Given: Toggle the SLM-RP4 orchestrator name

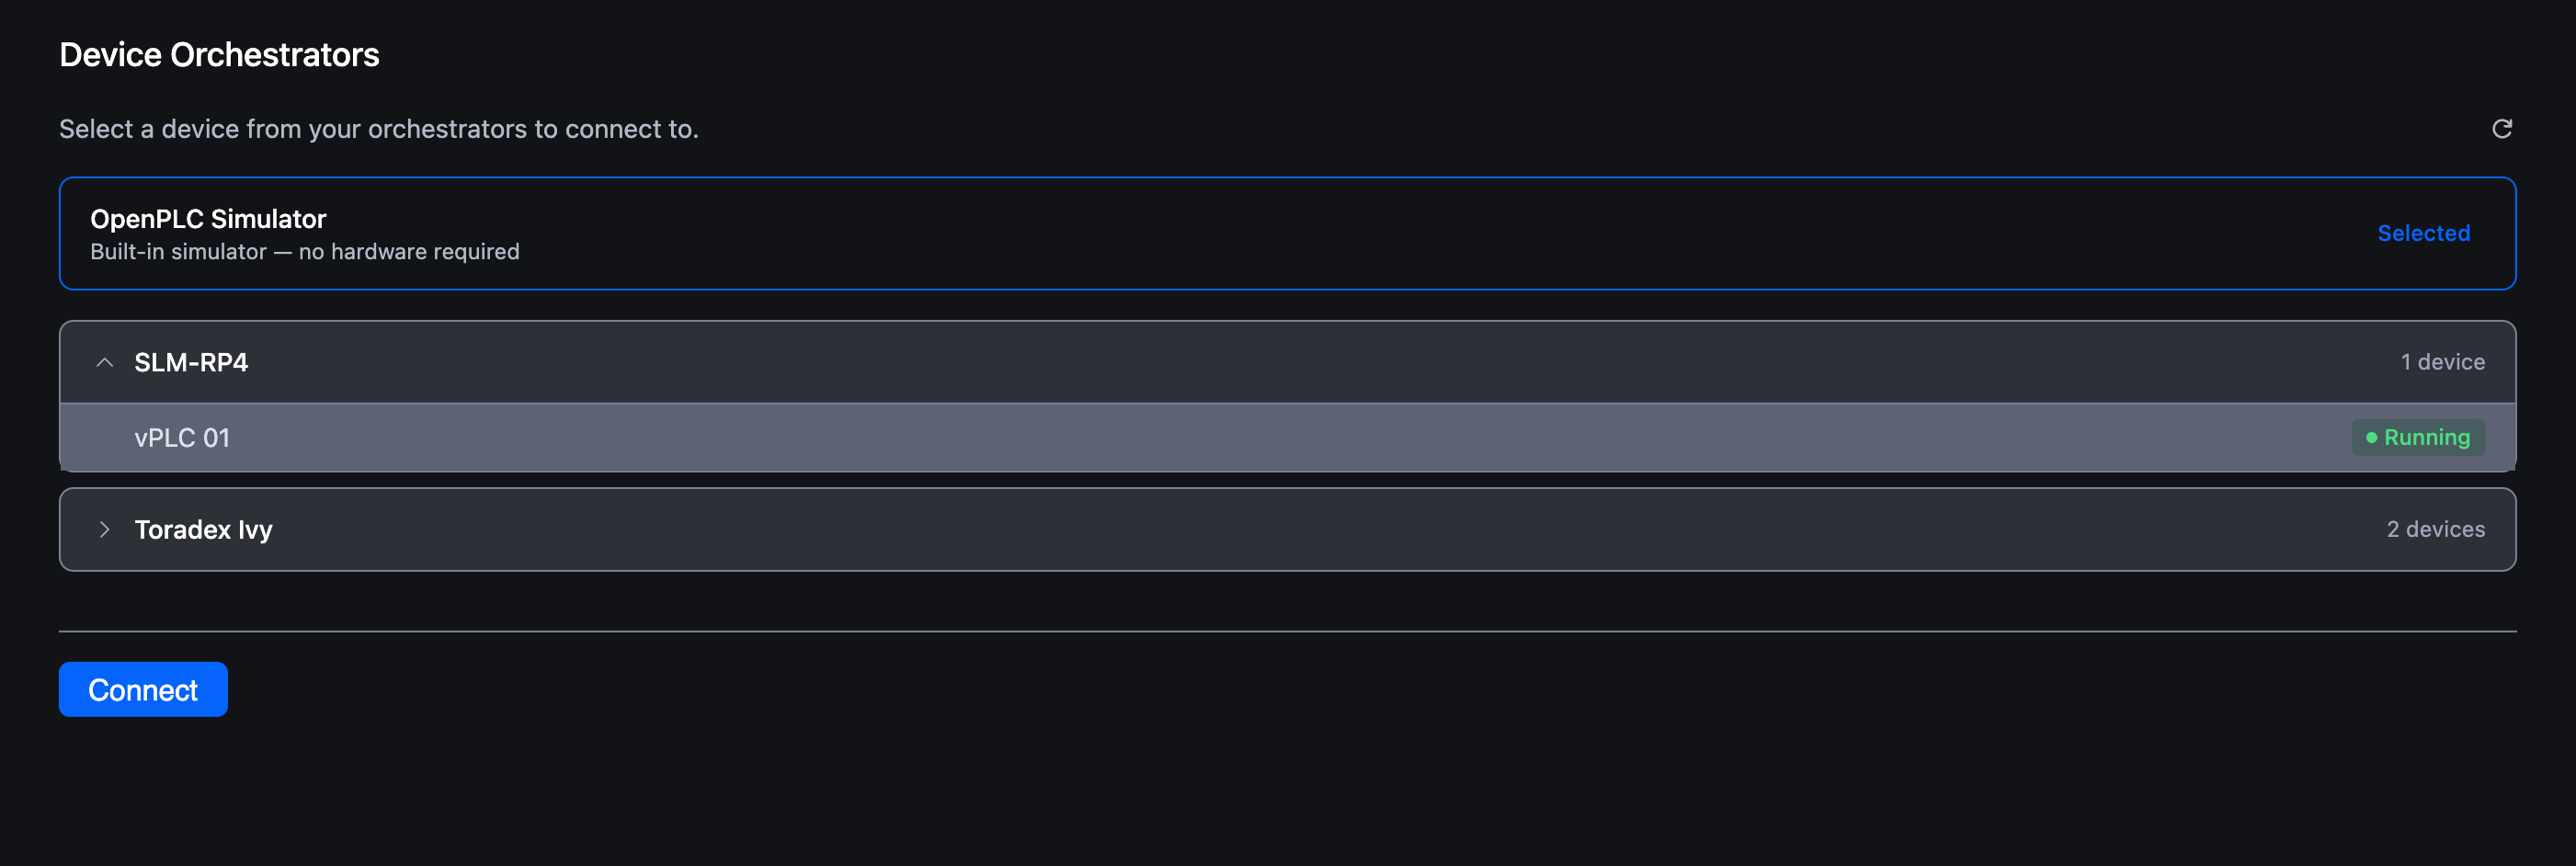Looking at the screenshot, I should [x=191, y=363].
